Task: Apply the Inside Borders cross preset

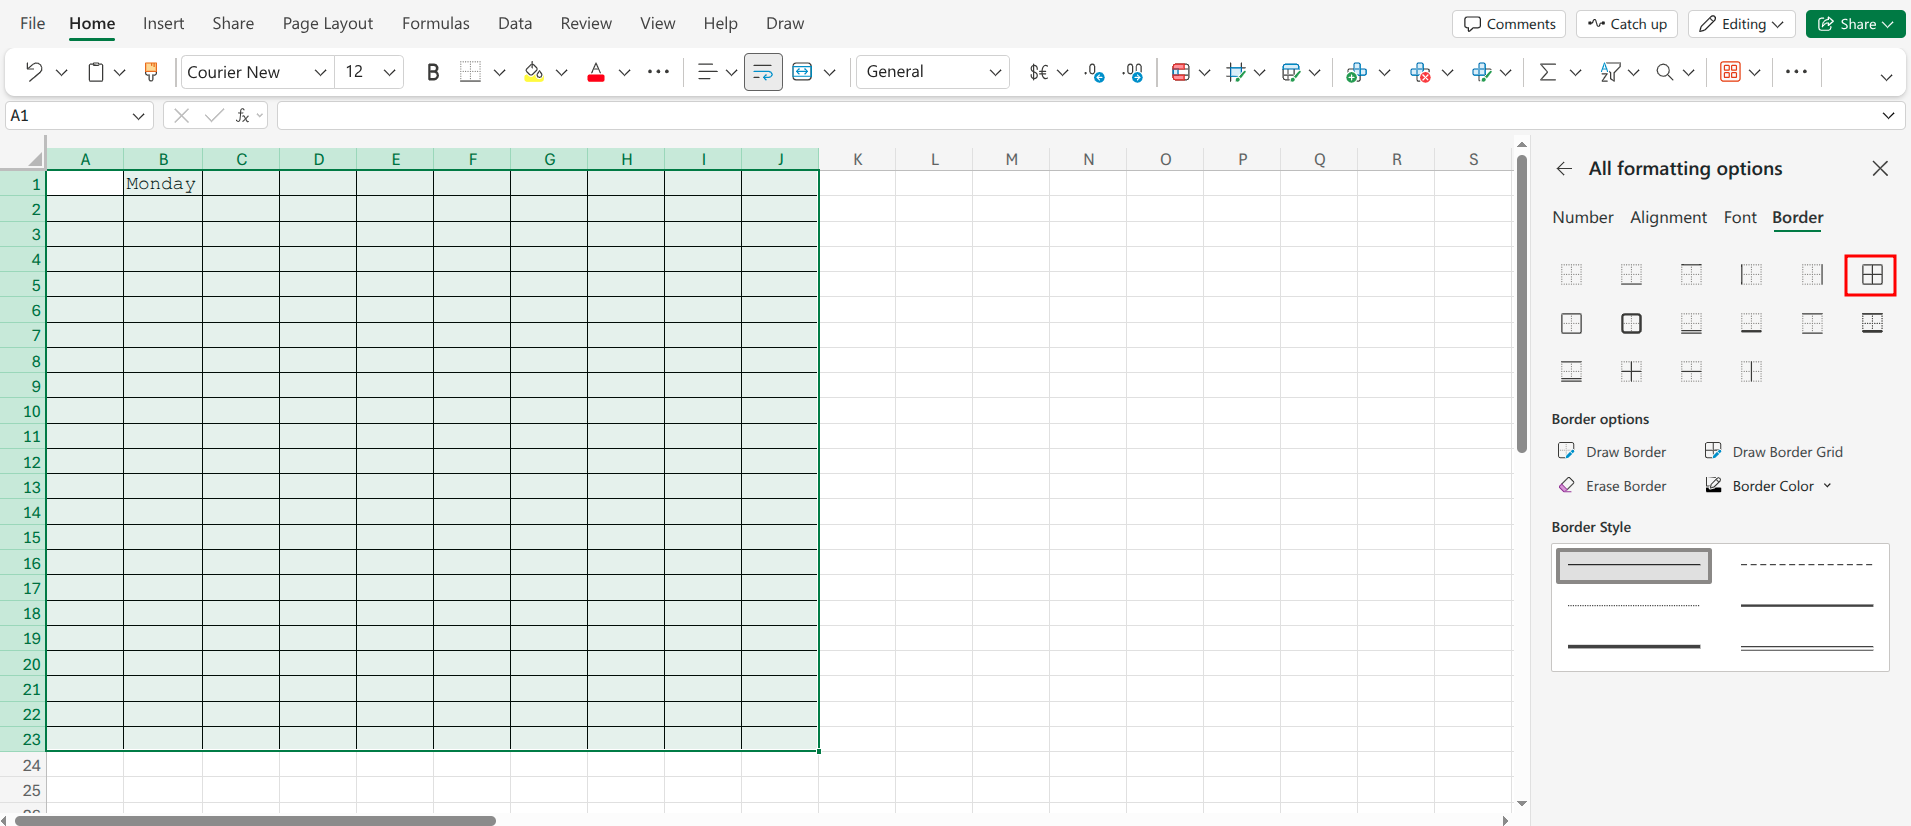Action: (1632, 372)
